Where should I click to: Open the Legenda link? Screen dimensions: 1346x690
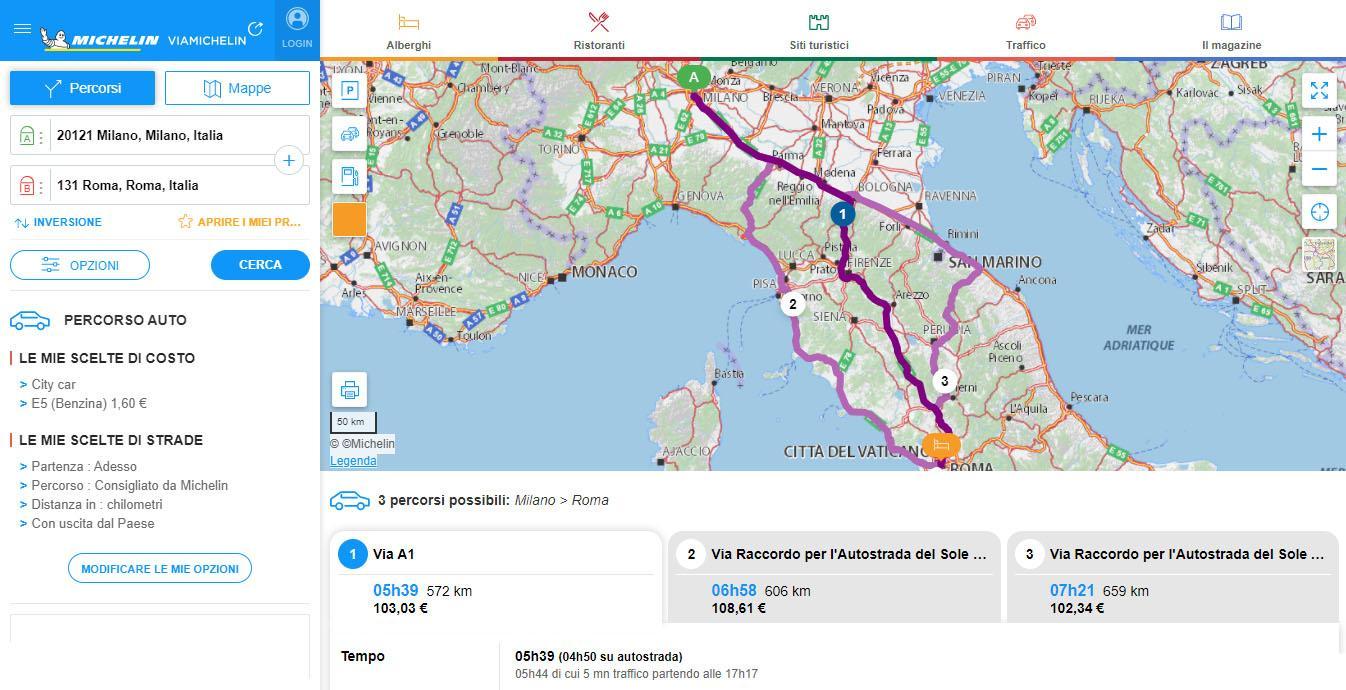[353, 461]
